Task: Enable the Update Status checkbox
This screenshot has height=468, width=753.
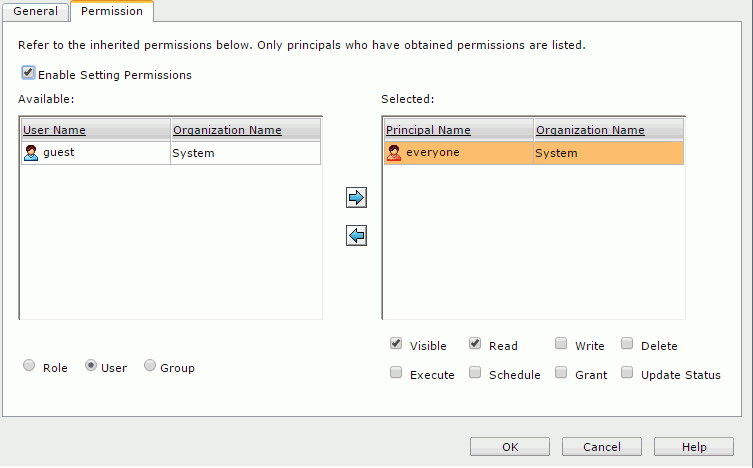Action: tap(627, 372)
